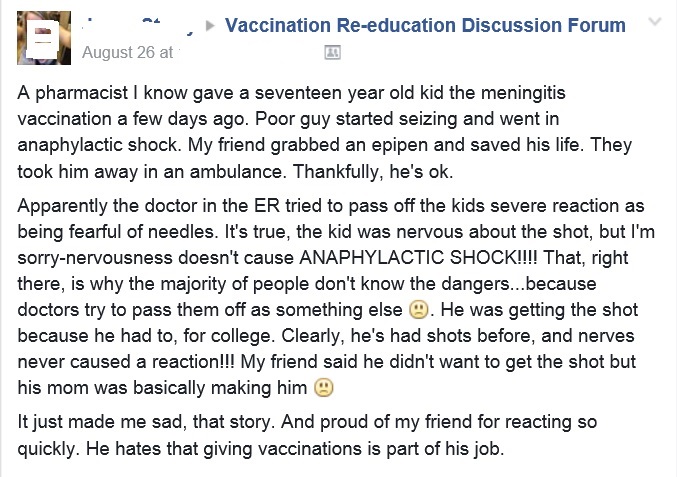Click the group members privacy icon
677x477 pixels.
[332, 53]
